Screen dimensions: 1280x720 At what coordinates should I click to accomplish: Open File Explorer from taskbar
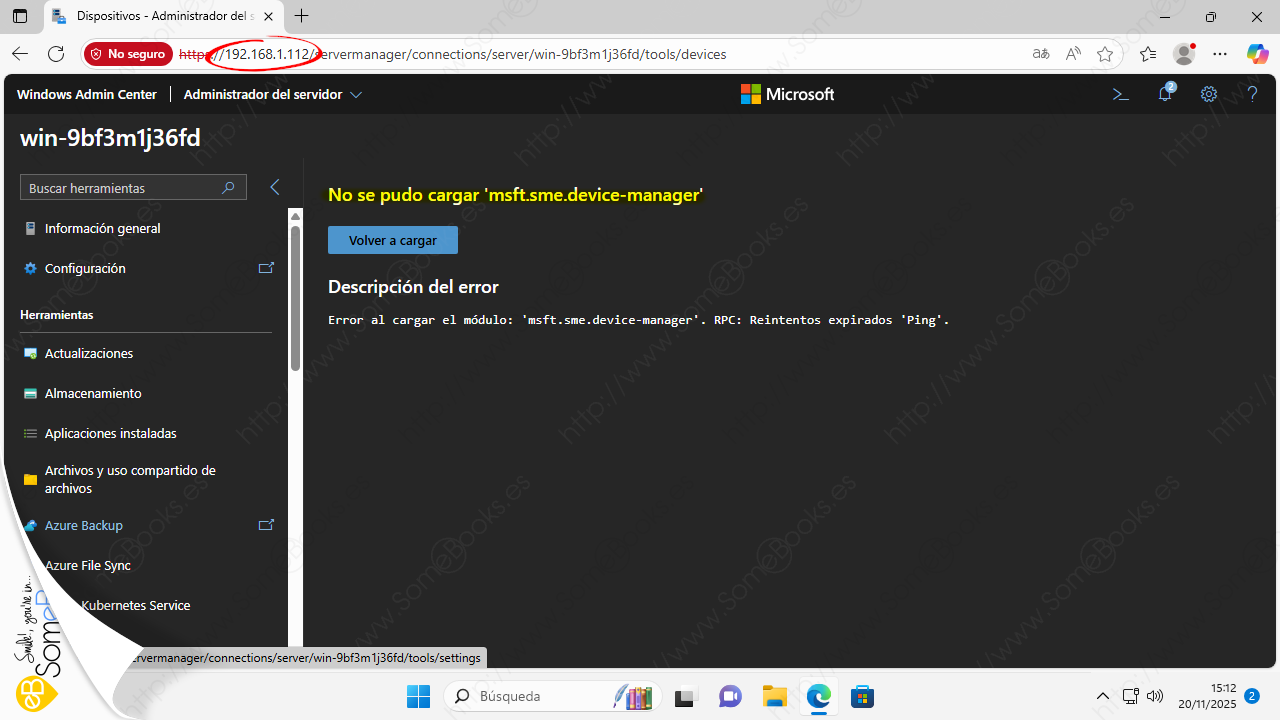774,696
